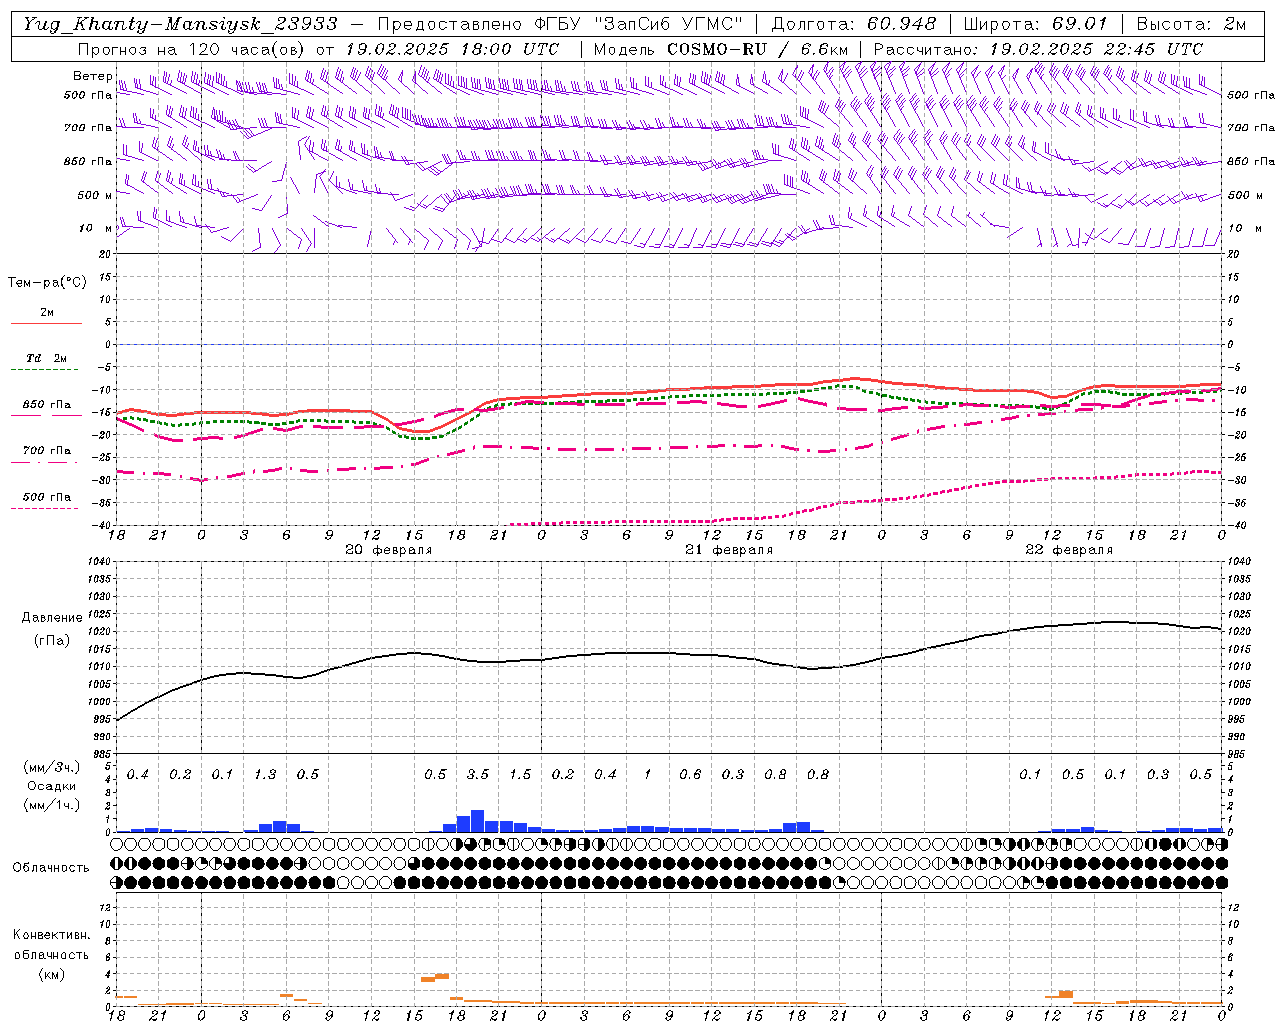Click the 20 февраля date label
This screenshot has height=1024, width=1280.
389,550
